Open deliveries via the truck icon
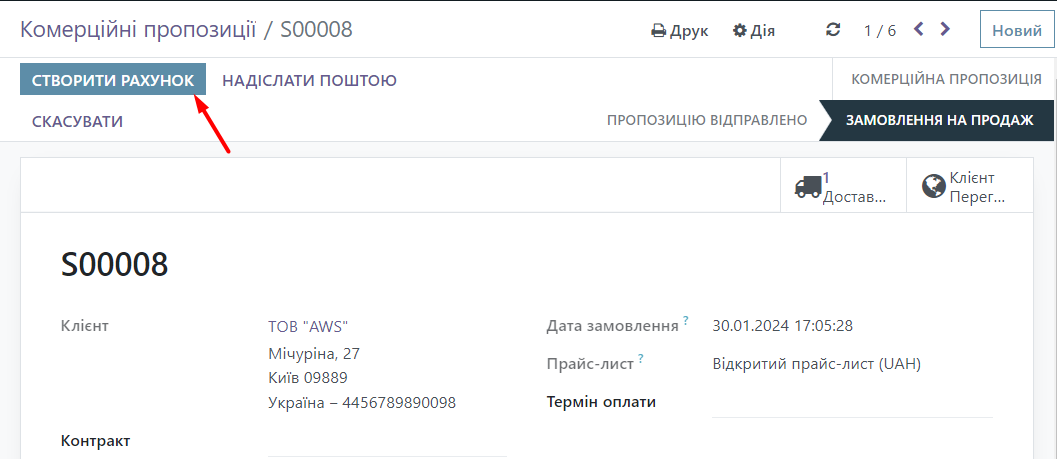This screenshot has width=1057, height=459. click(x=808, y=186)
